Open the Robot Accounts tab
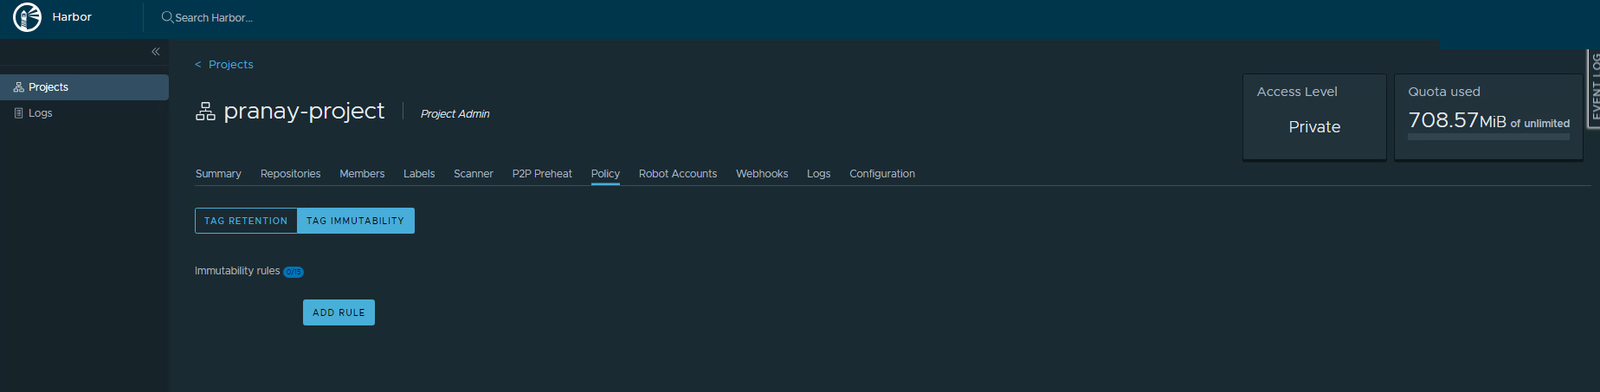Image resolution: width=1600 pixels, height=392 pixels. tap(678, 174)
